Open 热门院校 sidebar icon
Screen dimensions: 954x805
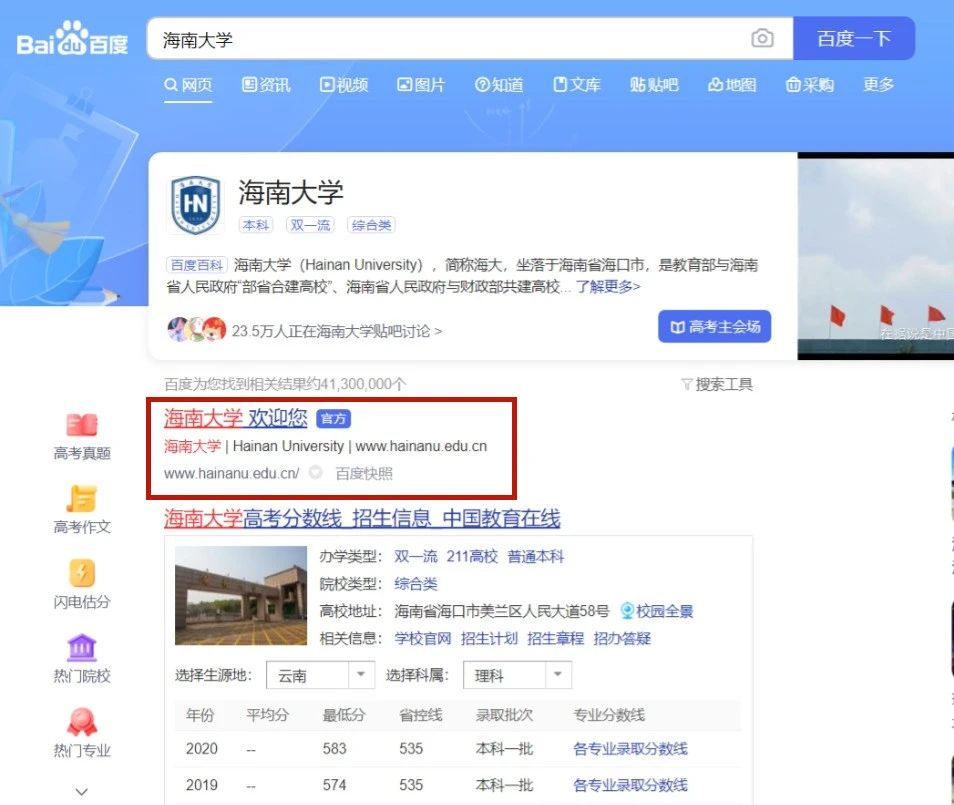82,647
